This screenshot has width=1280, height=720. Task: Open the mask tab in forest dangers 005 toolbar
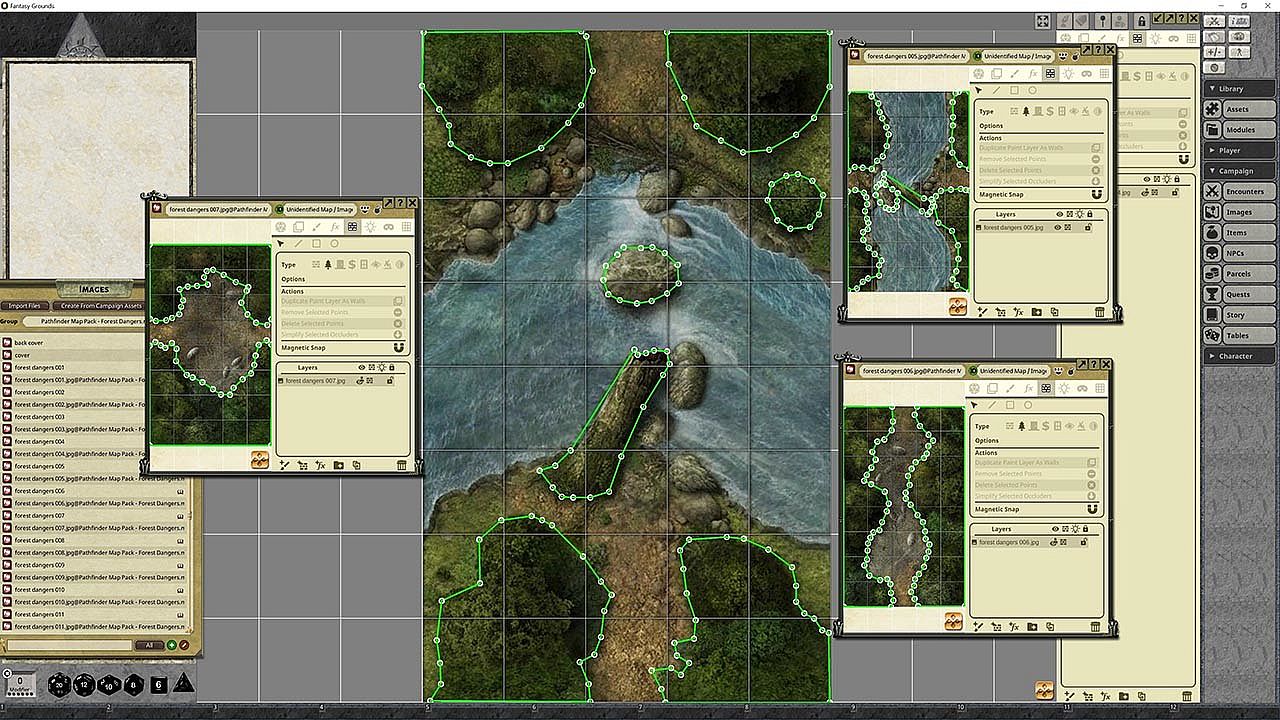(1086, 74)
